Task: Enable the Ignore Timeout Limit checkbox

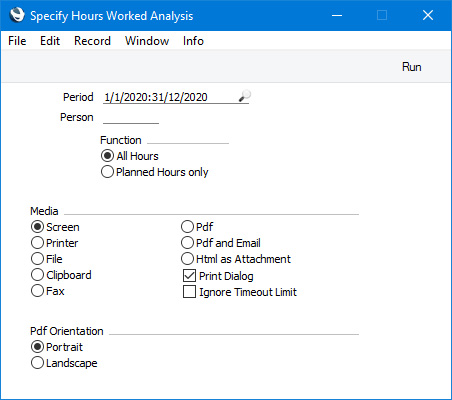Action: click(189, 292)
